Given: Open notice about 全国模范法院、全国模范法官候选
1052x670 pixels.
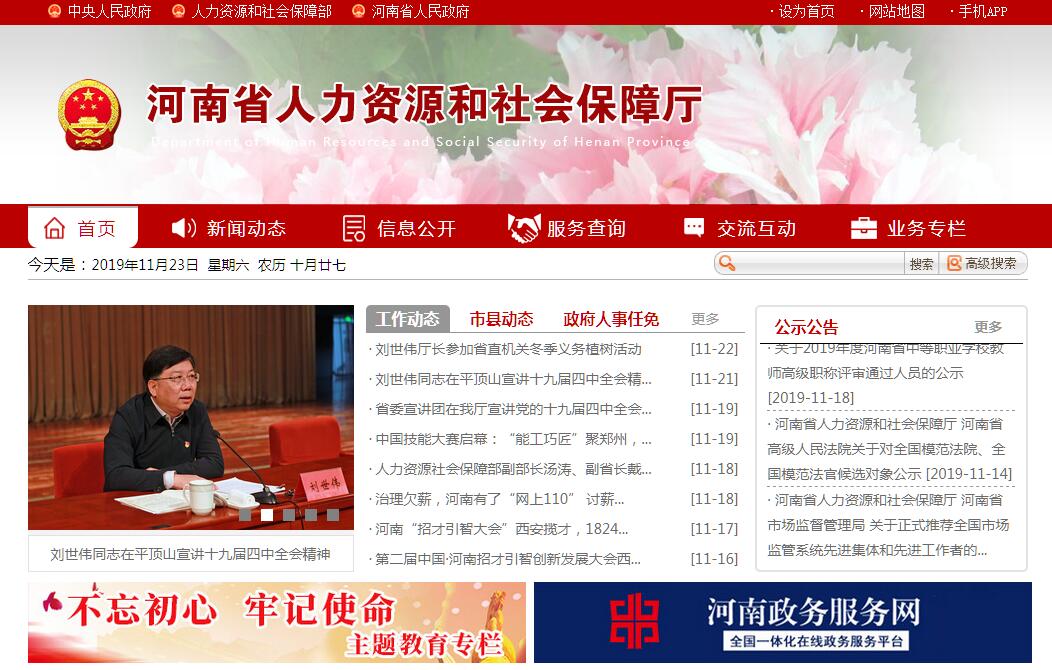Looking at the screenshot, I should click(x=890, y=449).
